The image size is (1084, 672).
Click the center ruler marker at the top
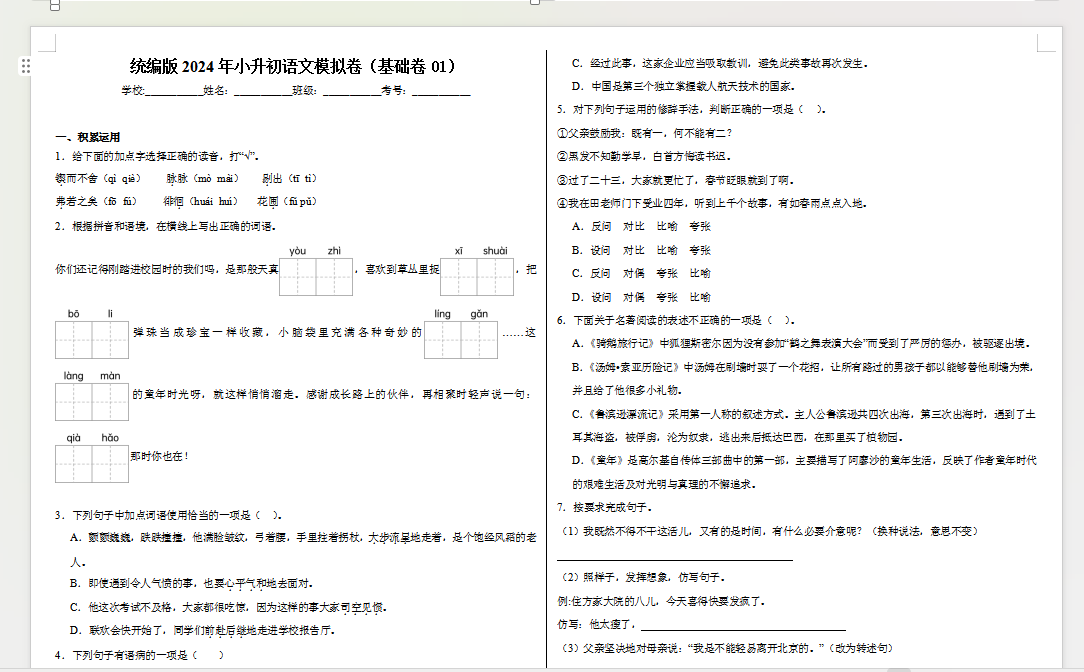(534, 2)
